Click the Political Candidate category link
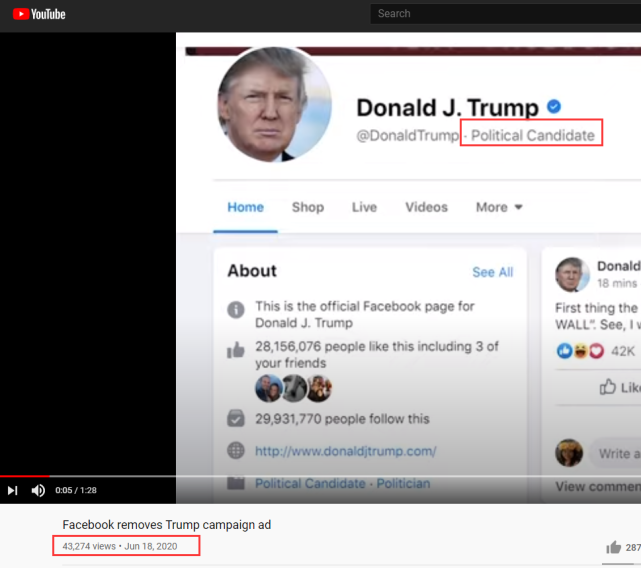The image size is (641, 568). coord(310,483)
